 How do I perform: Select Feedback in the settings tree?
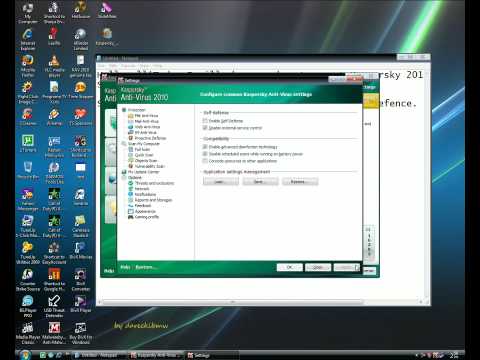[143, 206]
